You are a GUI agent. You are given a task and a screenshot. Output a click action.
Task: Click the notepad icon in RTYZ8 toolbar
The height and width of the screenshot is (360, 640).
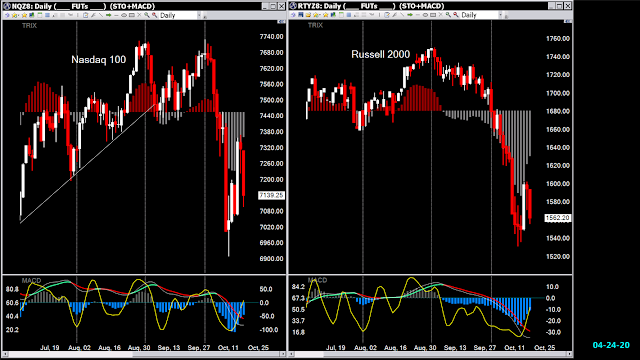(x=387, y=15)
